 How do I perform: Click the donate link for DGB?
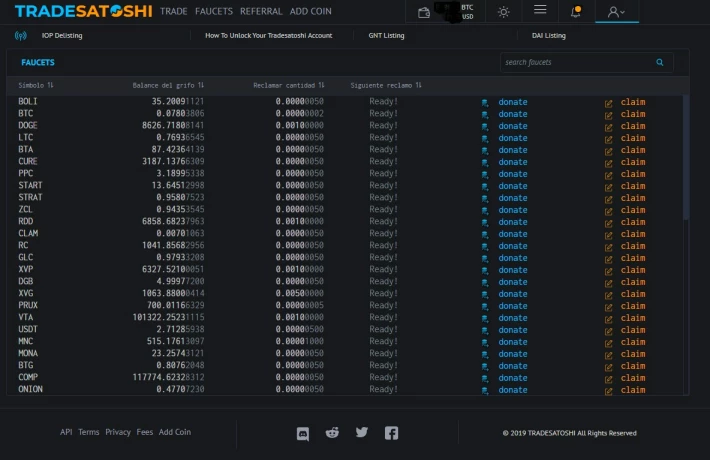(513, 282)
